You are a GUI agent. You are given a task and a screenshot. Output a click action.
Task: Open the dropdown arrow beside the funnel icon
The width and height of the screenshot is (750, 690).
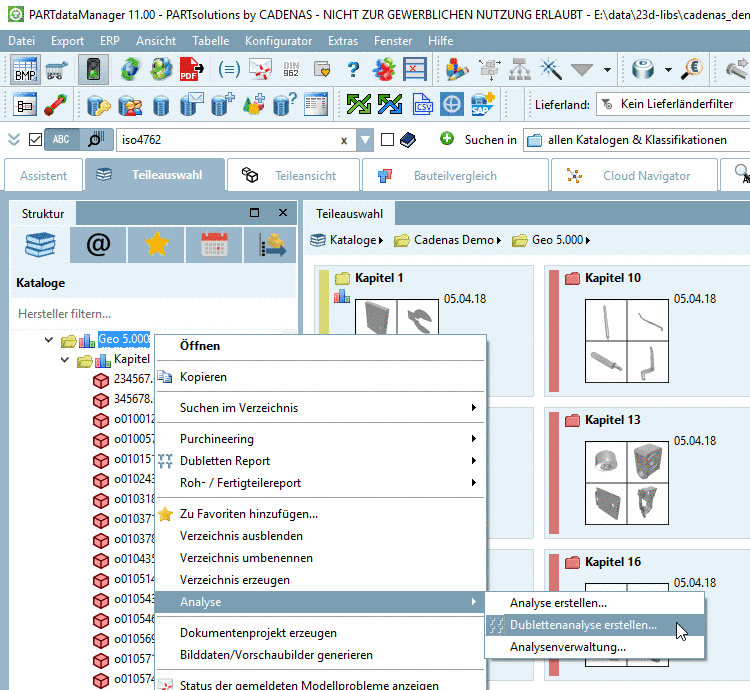(607, 70)
